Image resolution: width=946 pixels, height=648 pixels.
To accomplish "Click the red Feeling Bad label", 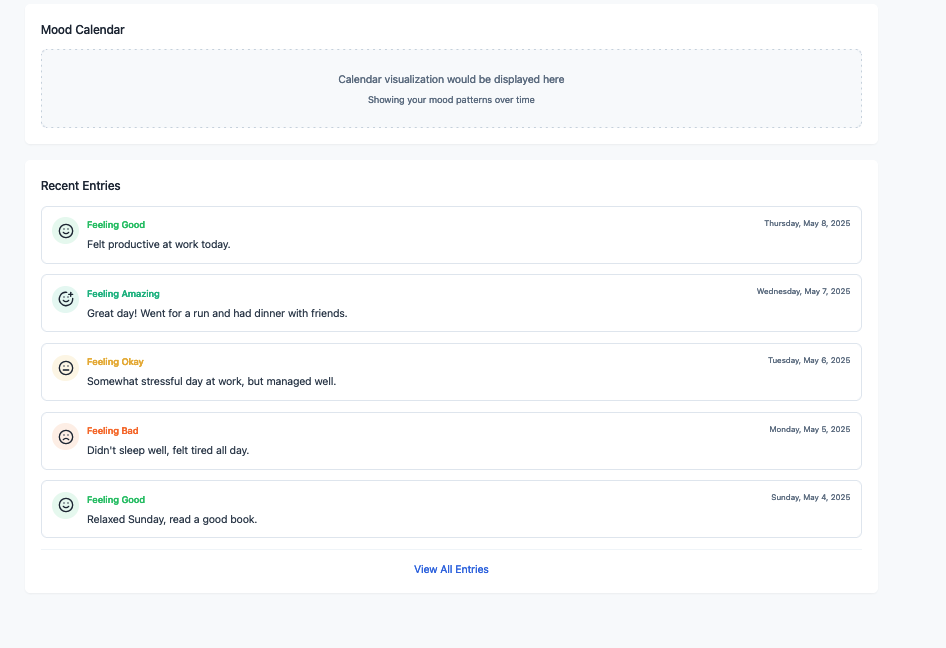I will (112, 431).
